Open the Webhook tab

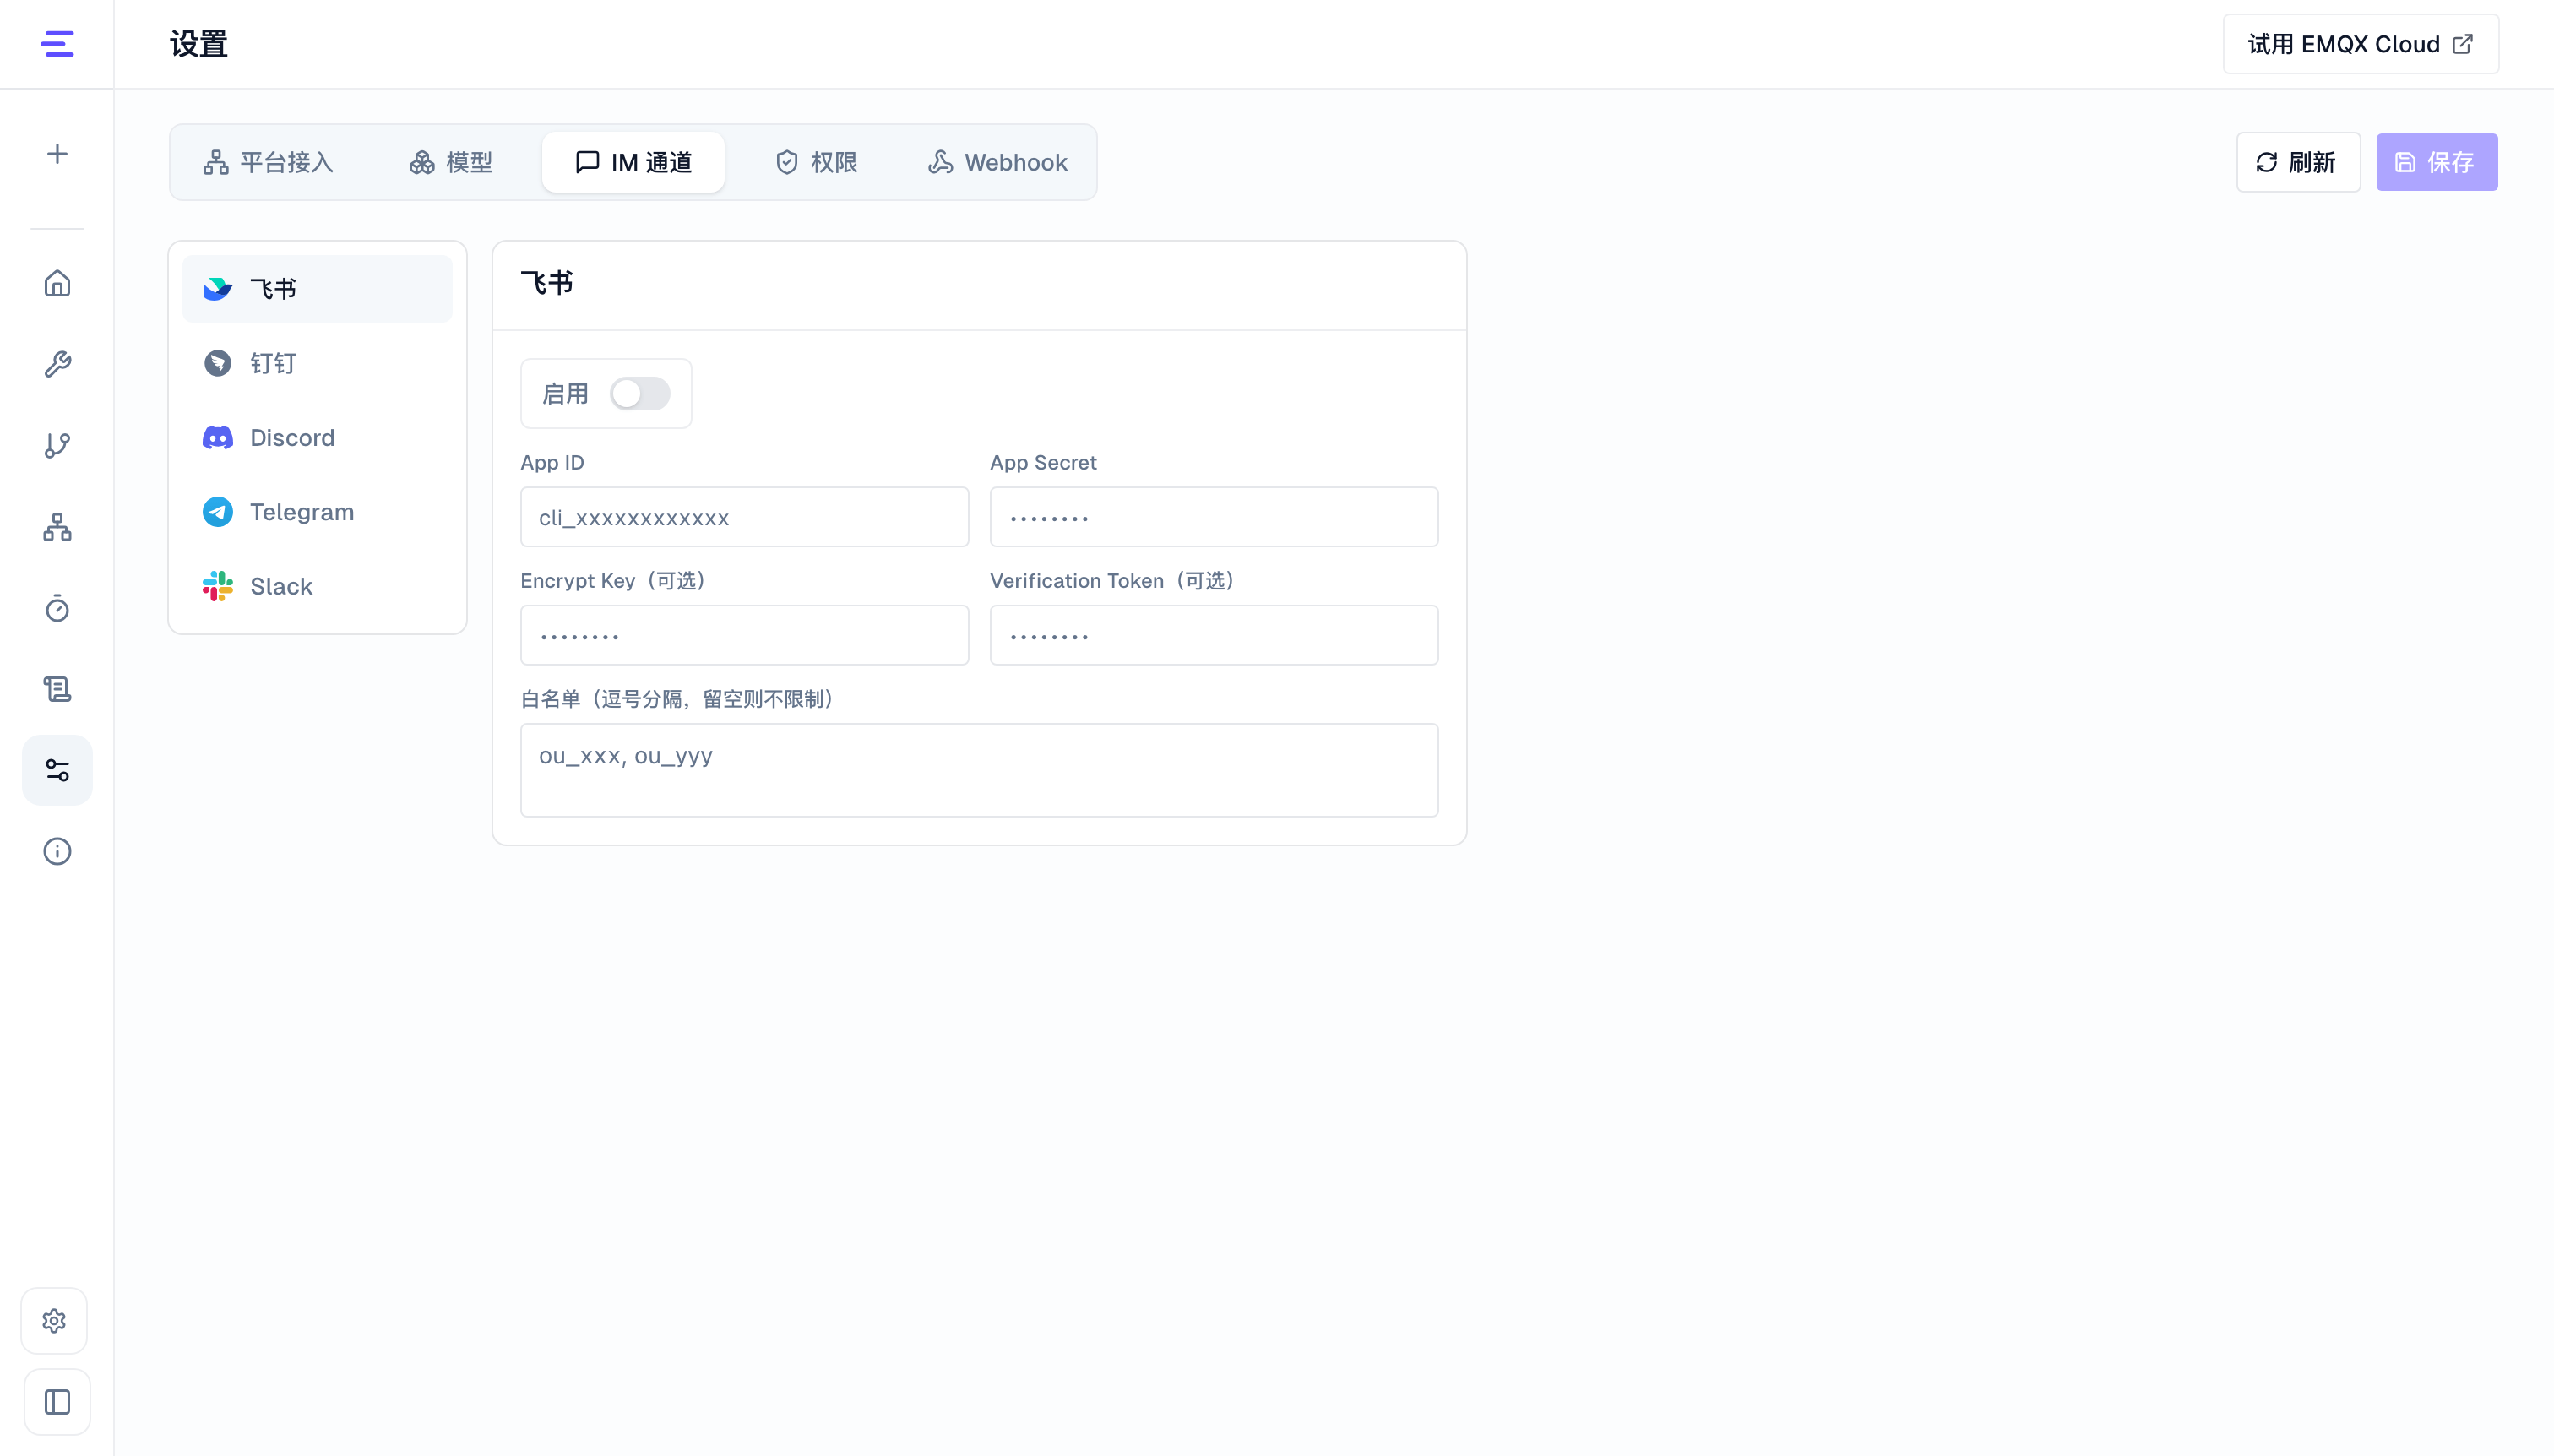point(997,162)
